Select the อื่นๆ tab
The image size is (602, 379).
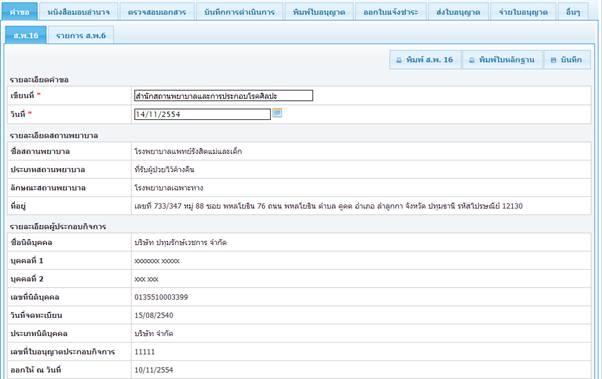click(x=573, y=12)
